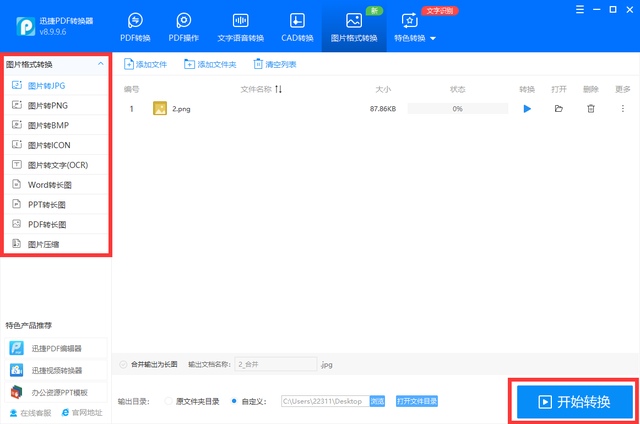Select 图片转BMP in sidebar

[x=56, y=125]
